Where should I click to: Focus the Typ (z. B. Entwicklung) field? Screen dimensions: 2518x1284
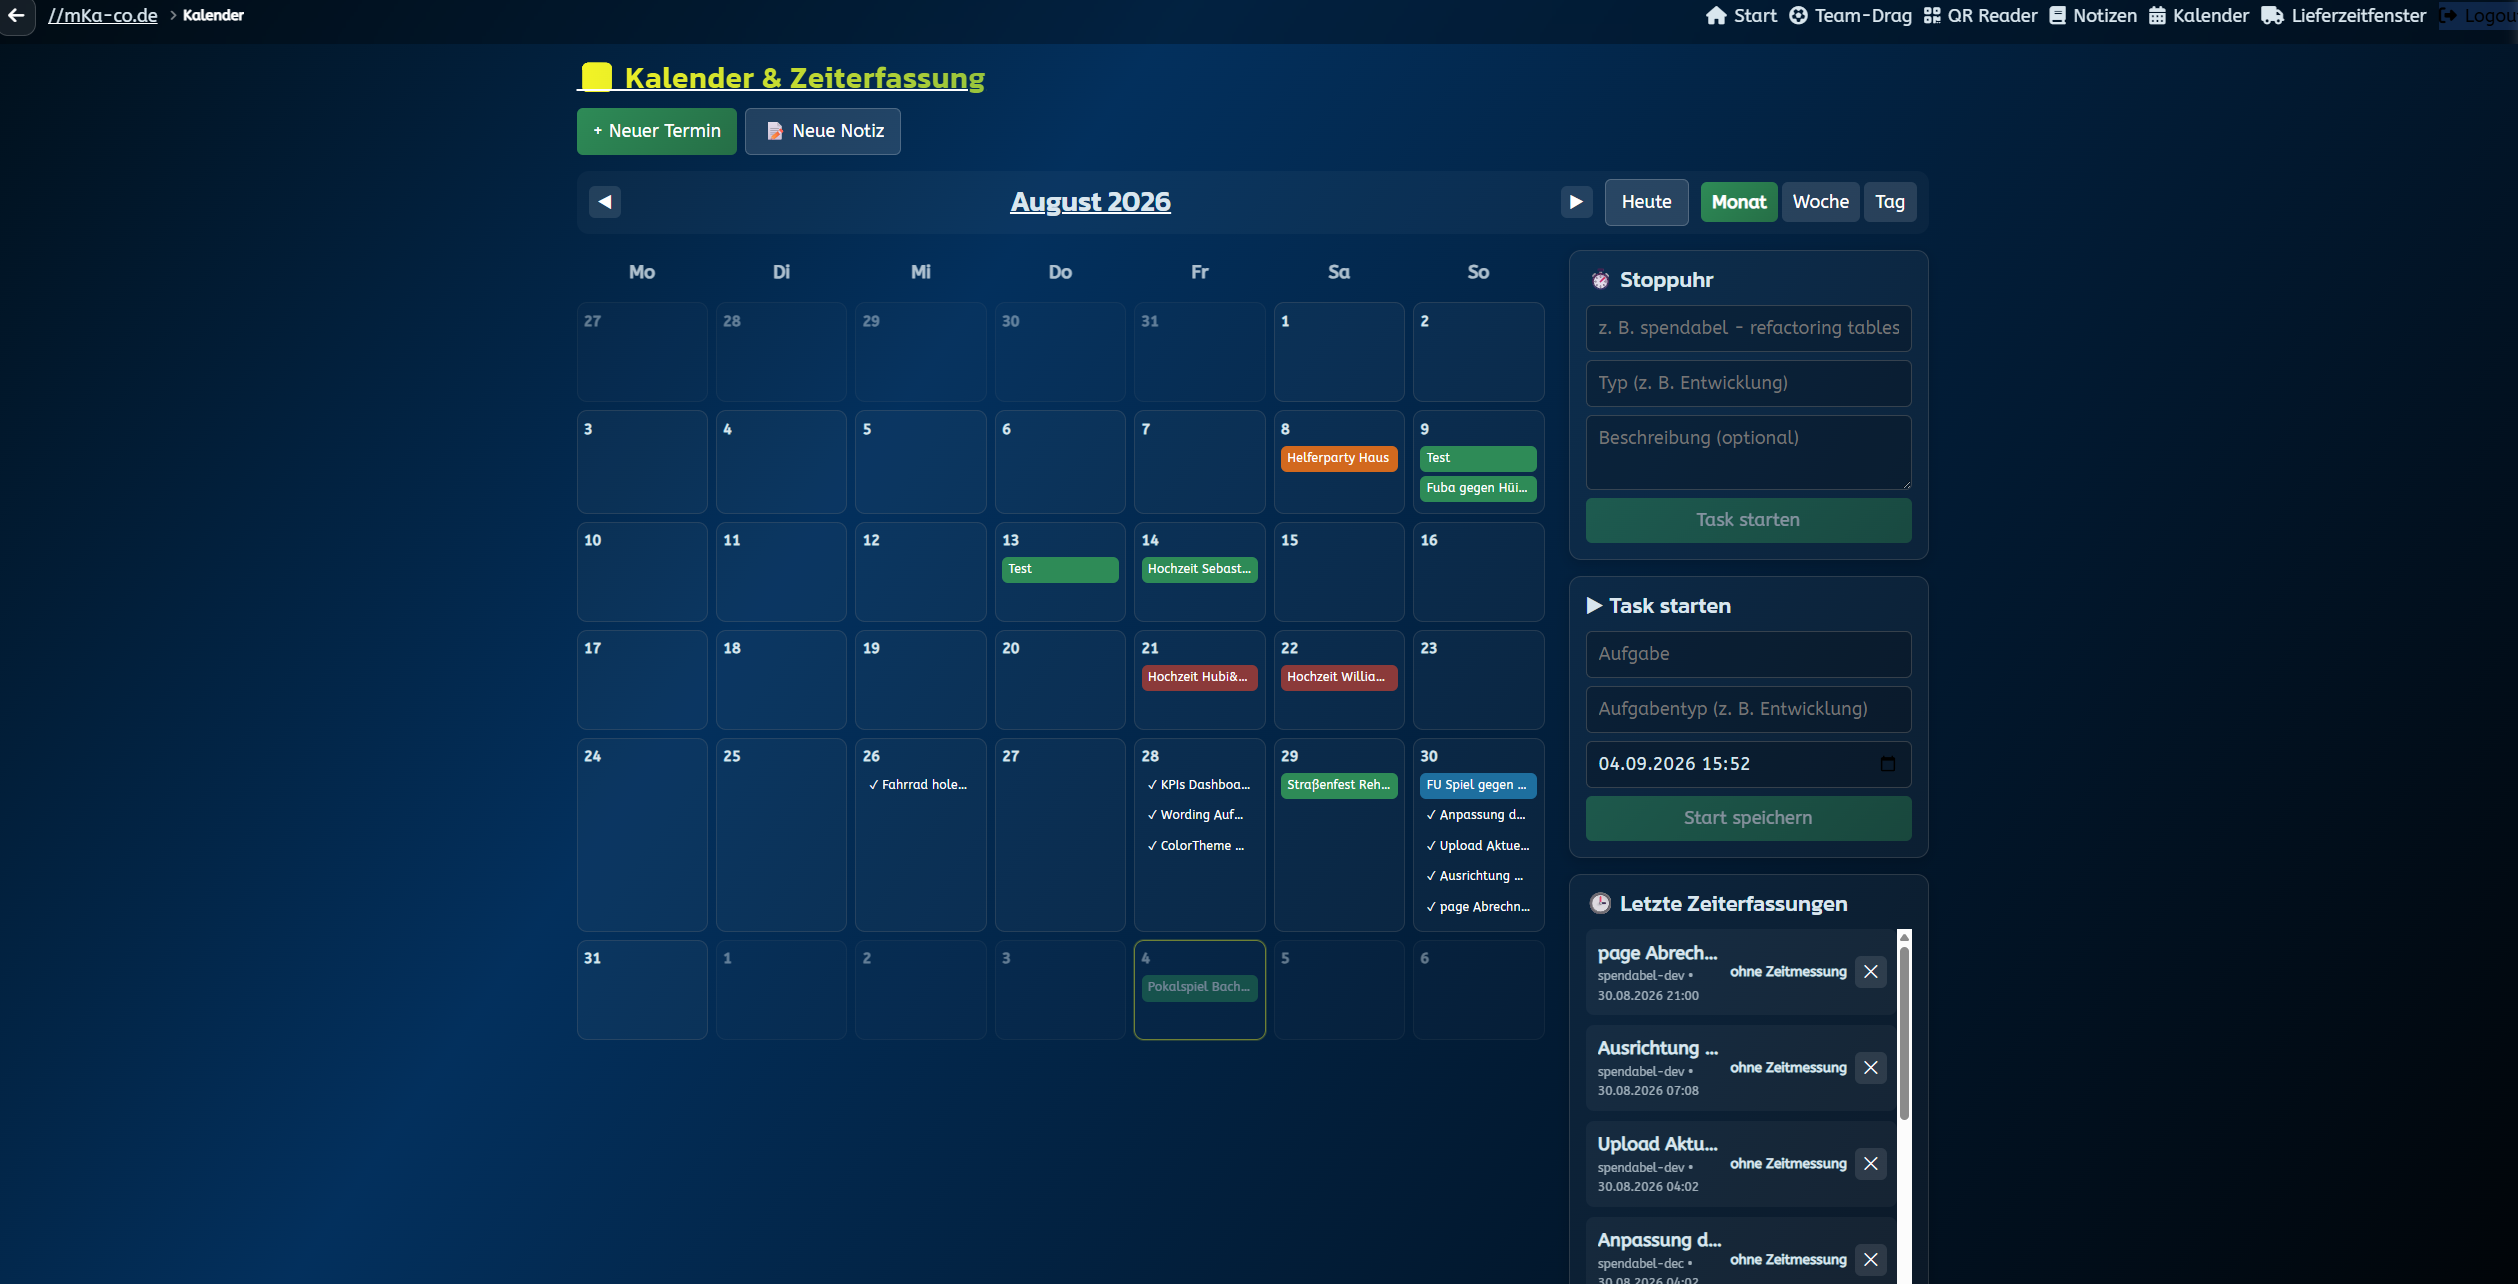click(1748, 383)
